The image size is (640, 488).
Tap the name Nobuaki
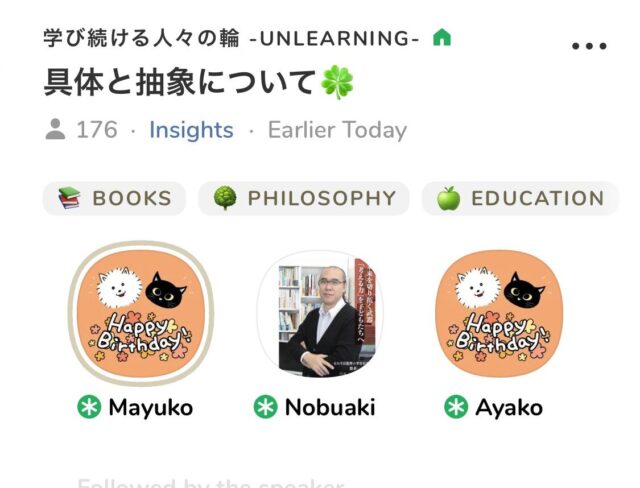pyautogui.click(x=330, y=407)
